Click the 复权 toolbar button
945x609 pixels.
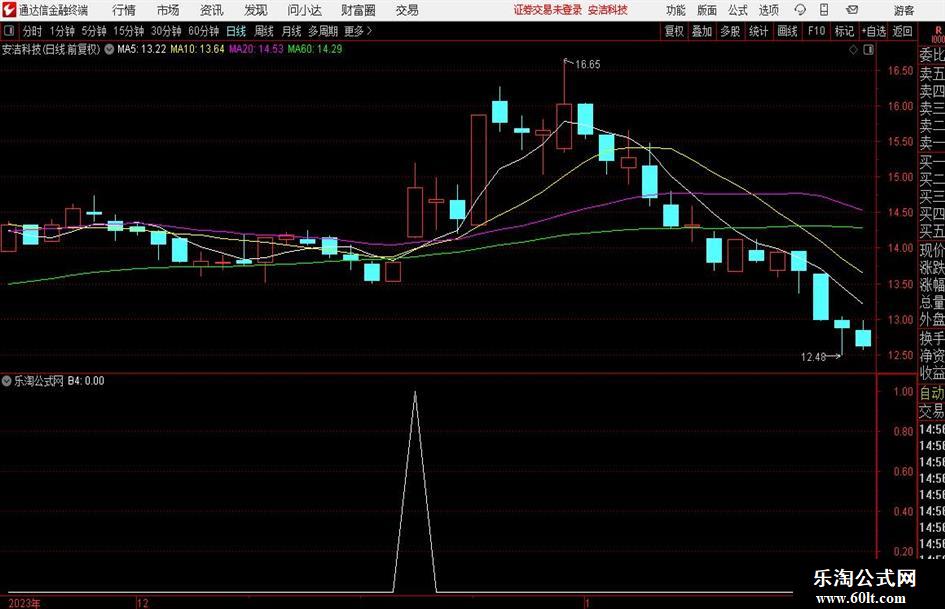pos(674,31)
